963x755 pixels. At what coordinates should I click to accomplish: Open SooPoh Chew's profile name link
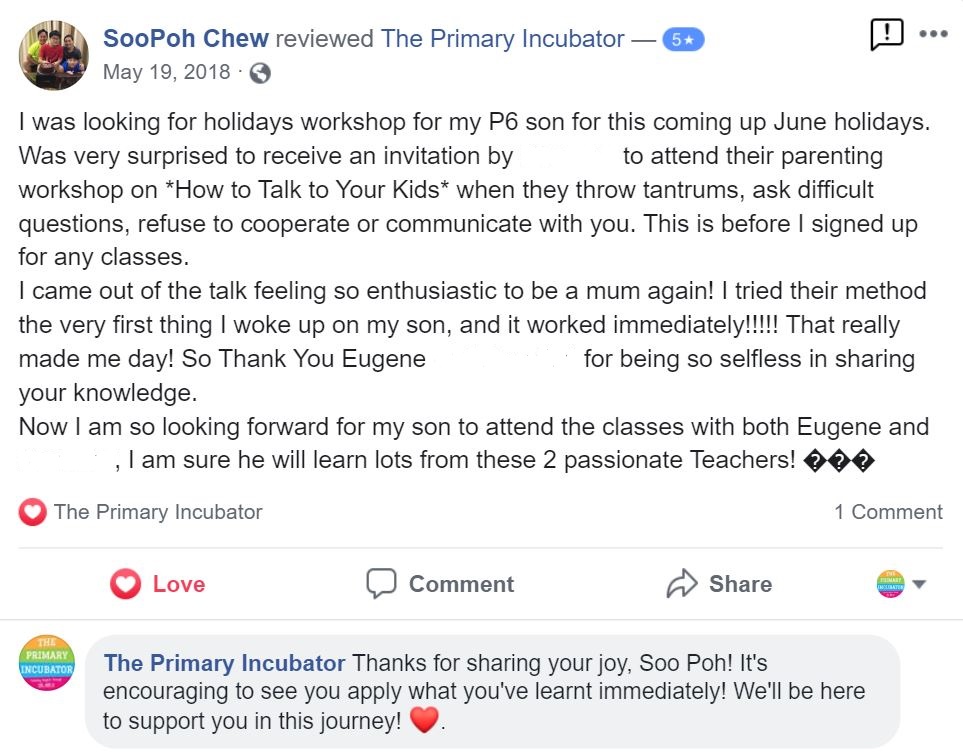tap(185, 38)
